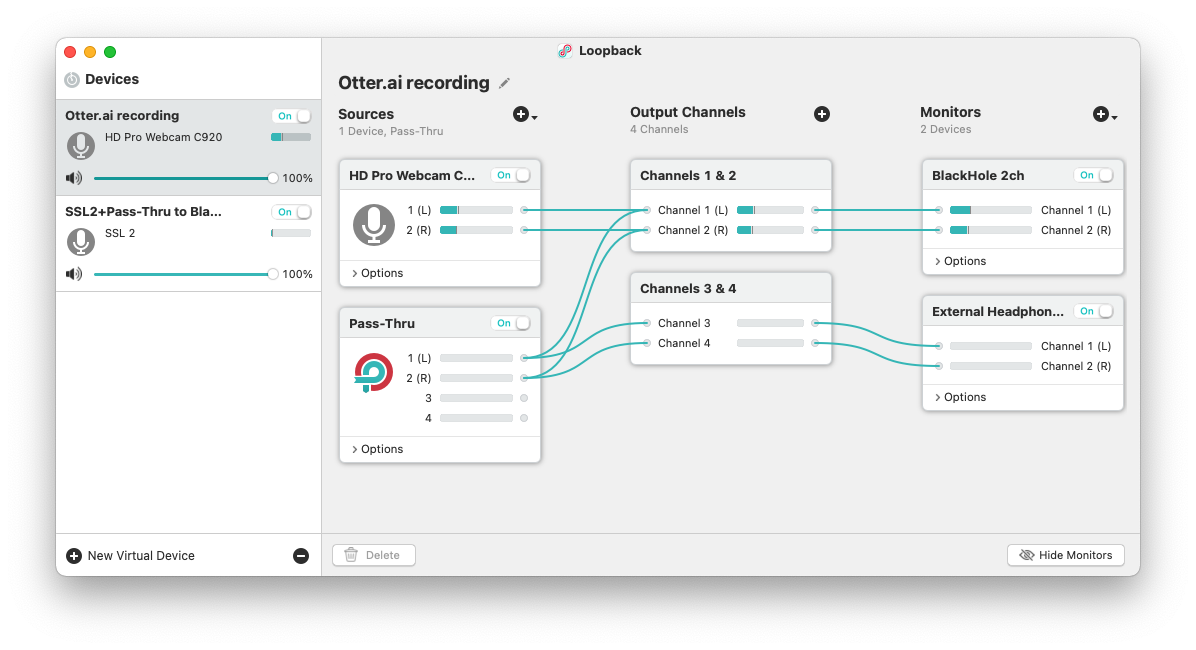Click Pass-Thru 1 (L) output connector
Screen dimensions: 1196x650
pos(524,358)
